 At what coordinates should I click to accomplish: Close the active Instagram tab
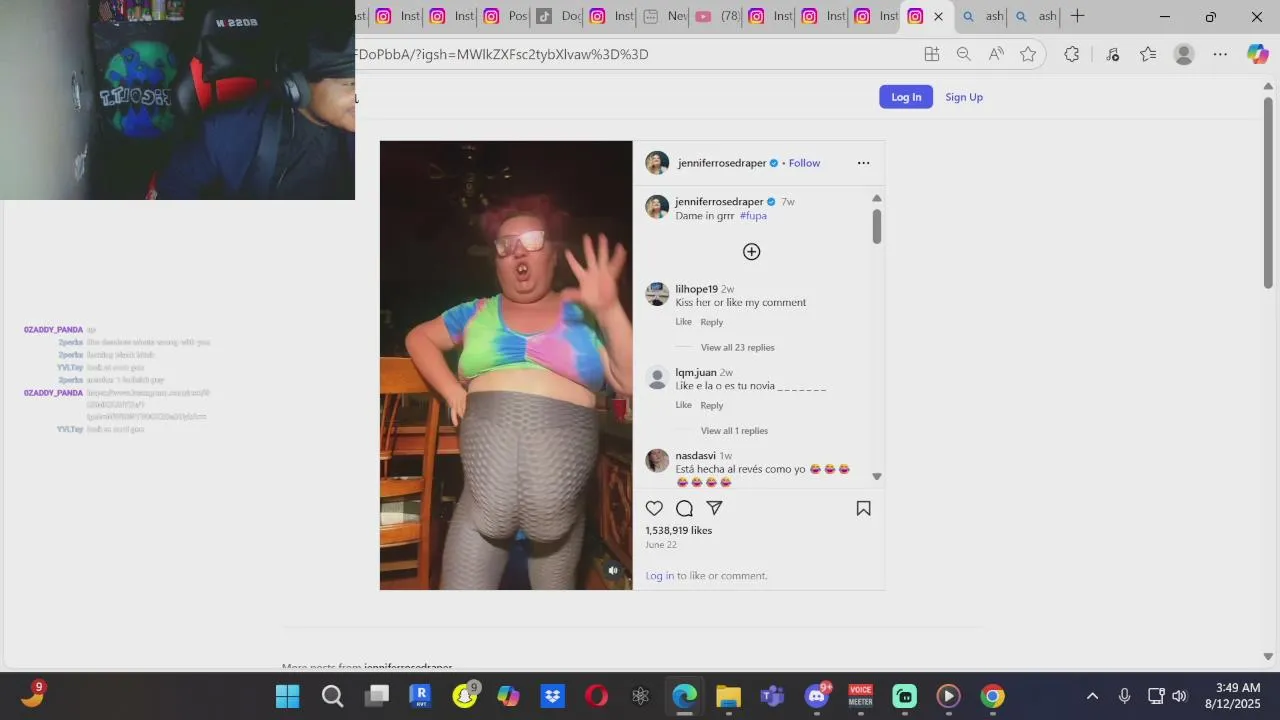(x=938, y=16)
